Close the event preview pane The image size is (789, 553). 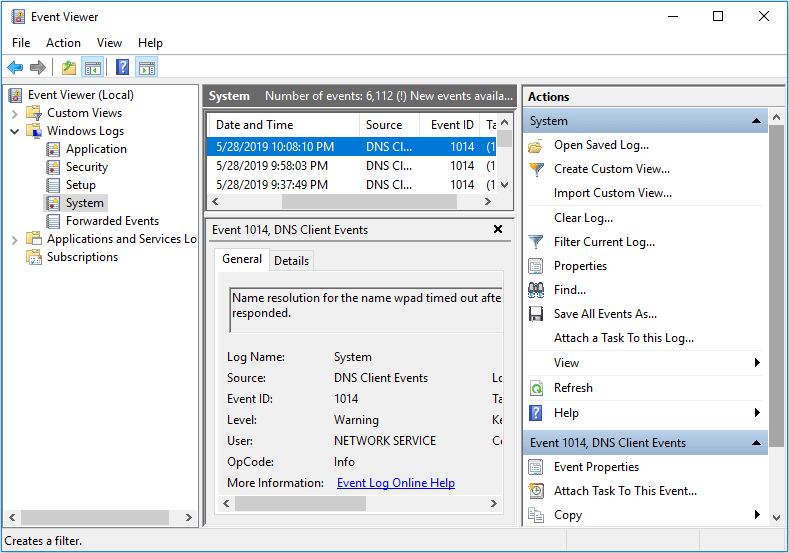tap(498, 230)
